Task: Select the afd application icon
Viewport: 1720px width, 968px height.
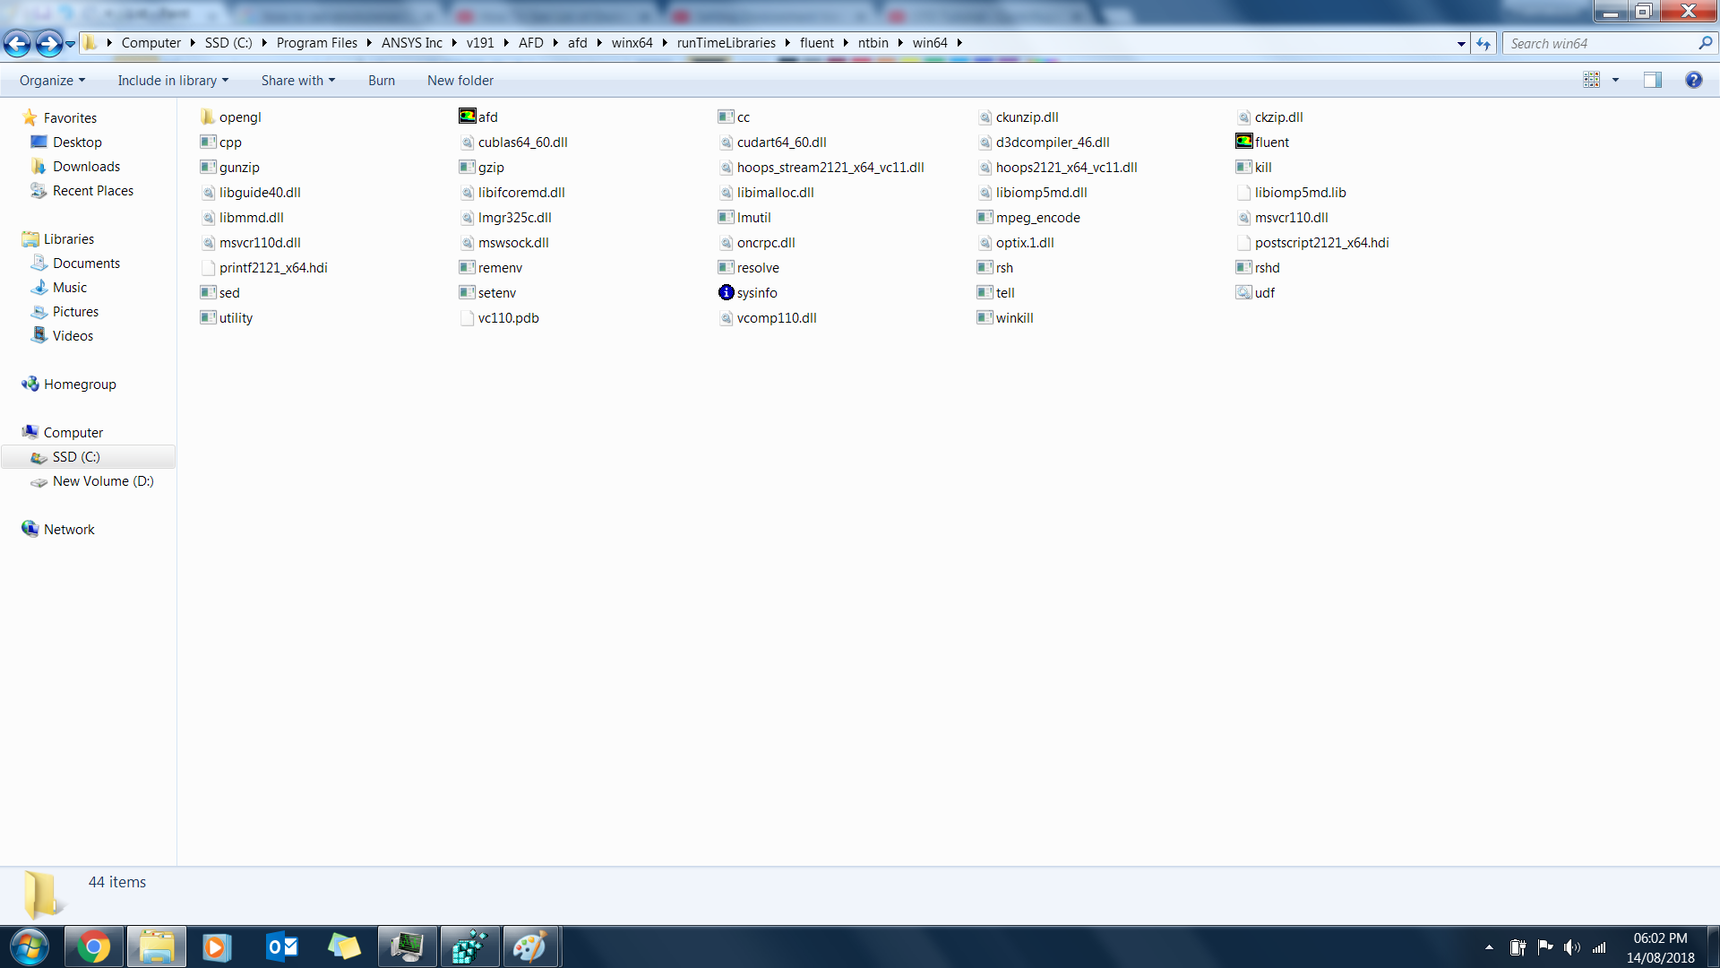Action: click(x=467, y=117)
